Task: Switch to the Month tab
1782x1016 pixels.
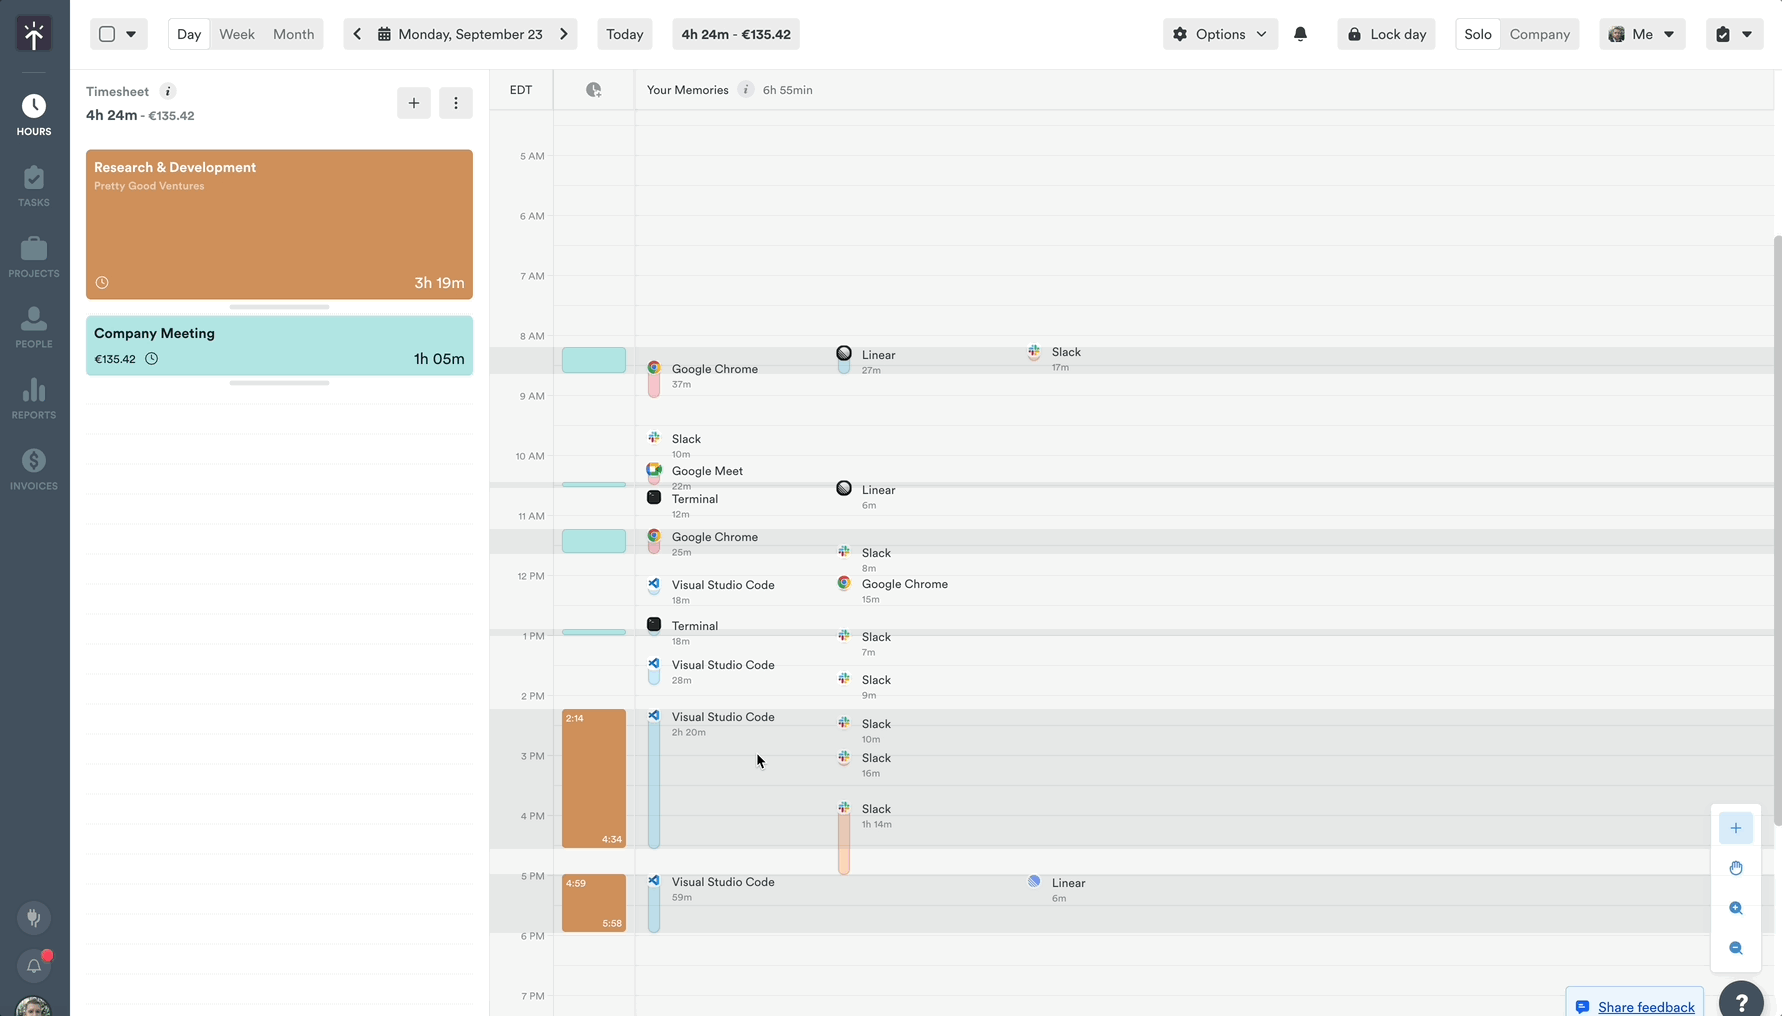Action: pyautogui.click(x=293, y=34)
